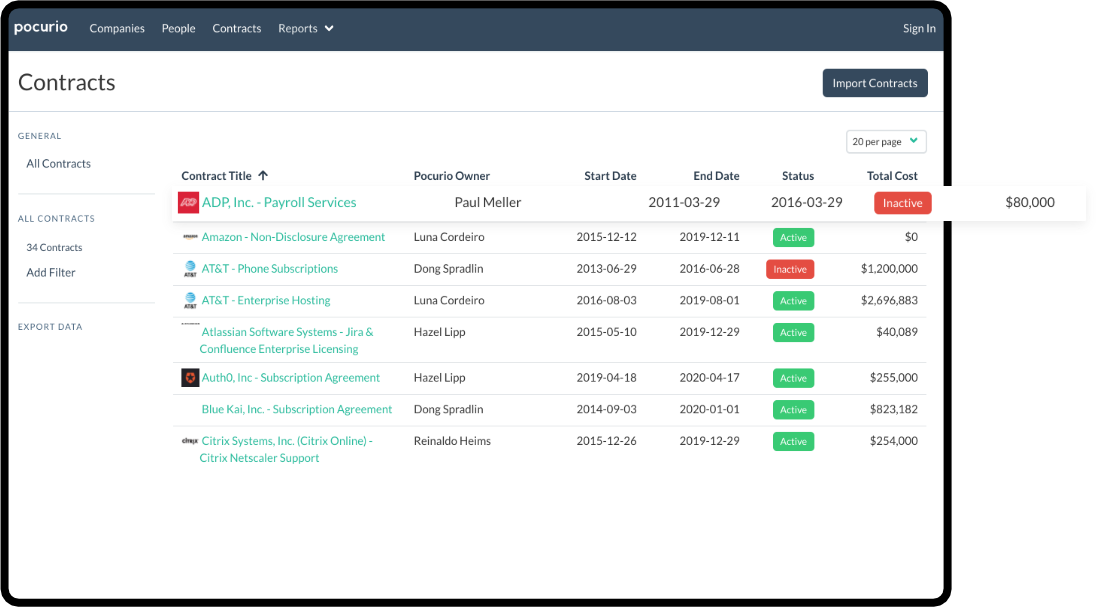The width and height of the screenshot is (1096, 607).
Task: Click end date 2019-08-01
Action: click(x=709, y=300)
